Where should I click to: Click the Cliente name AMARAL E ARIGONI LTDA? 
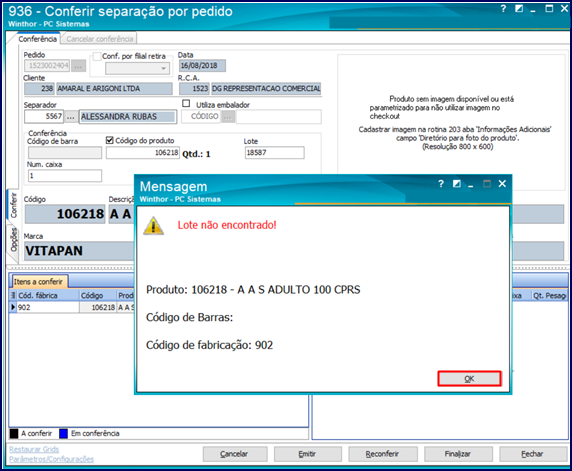coord(114,89)
